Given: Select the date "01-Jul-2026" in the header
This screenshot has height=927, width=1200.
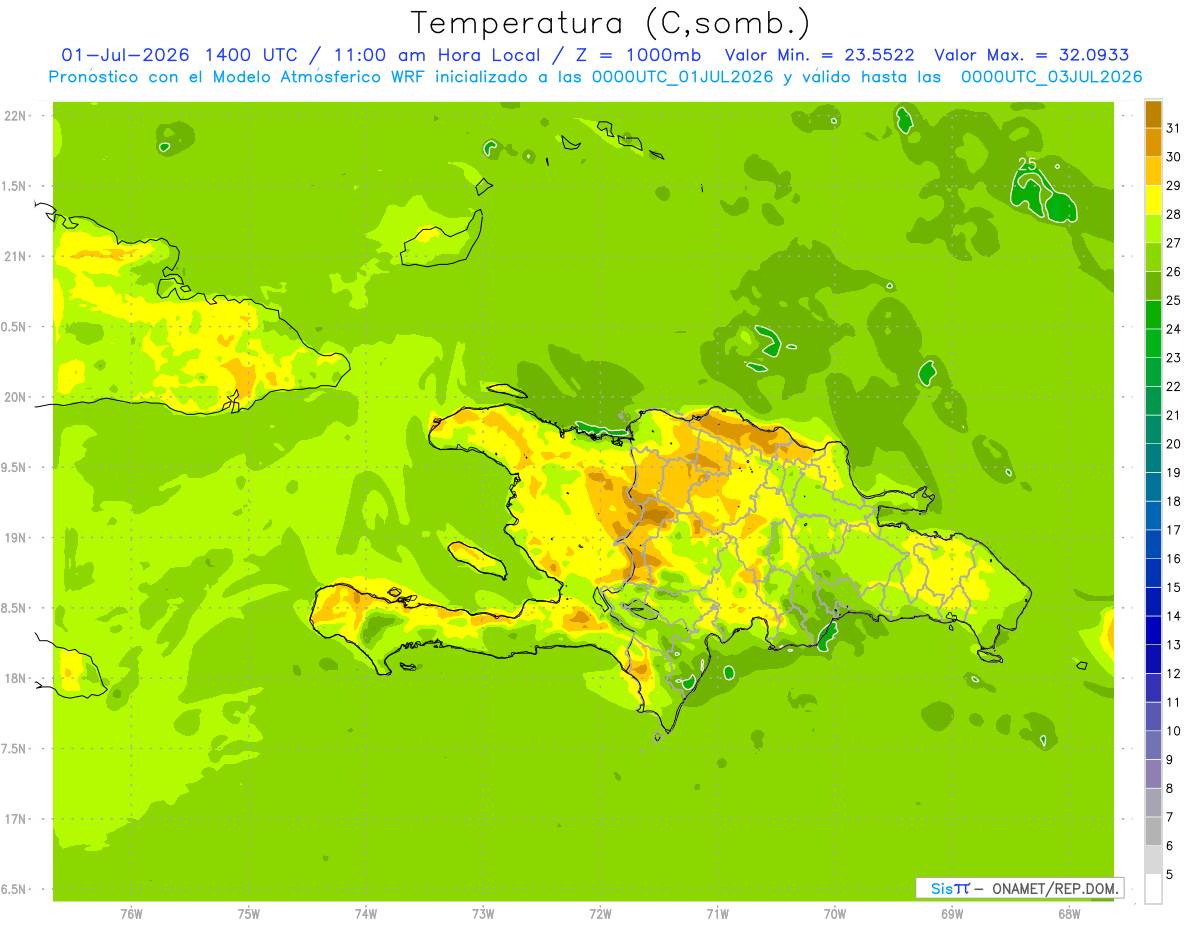Looking at the screenshot, I should coord(128,55).
